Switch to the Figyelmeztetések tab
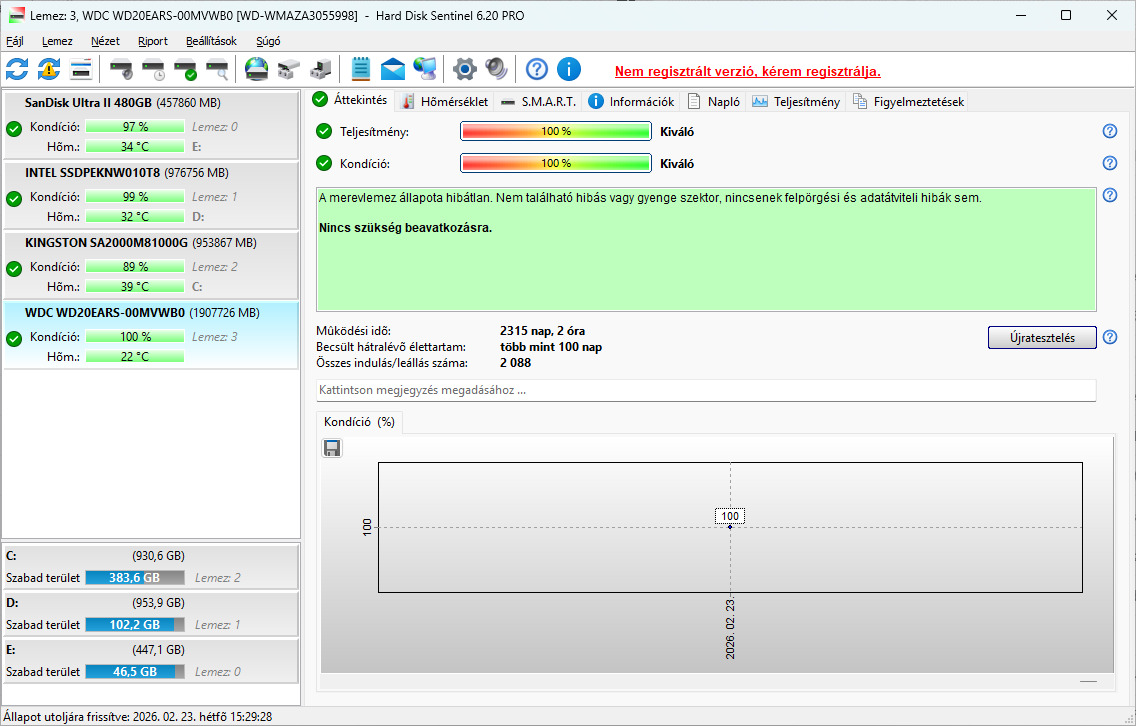 click(x=909, y=101)
